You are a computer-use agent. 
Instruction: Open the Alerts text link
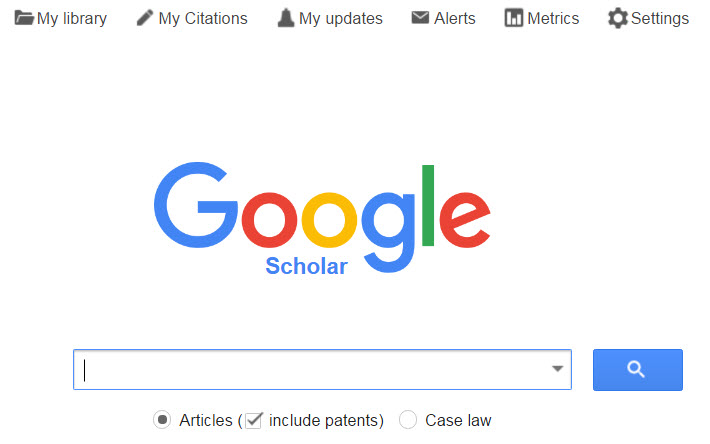[x=455, y=19]
